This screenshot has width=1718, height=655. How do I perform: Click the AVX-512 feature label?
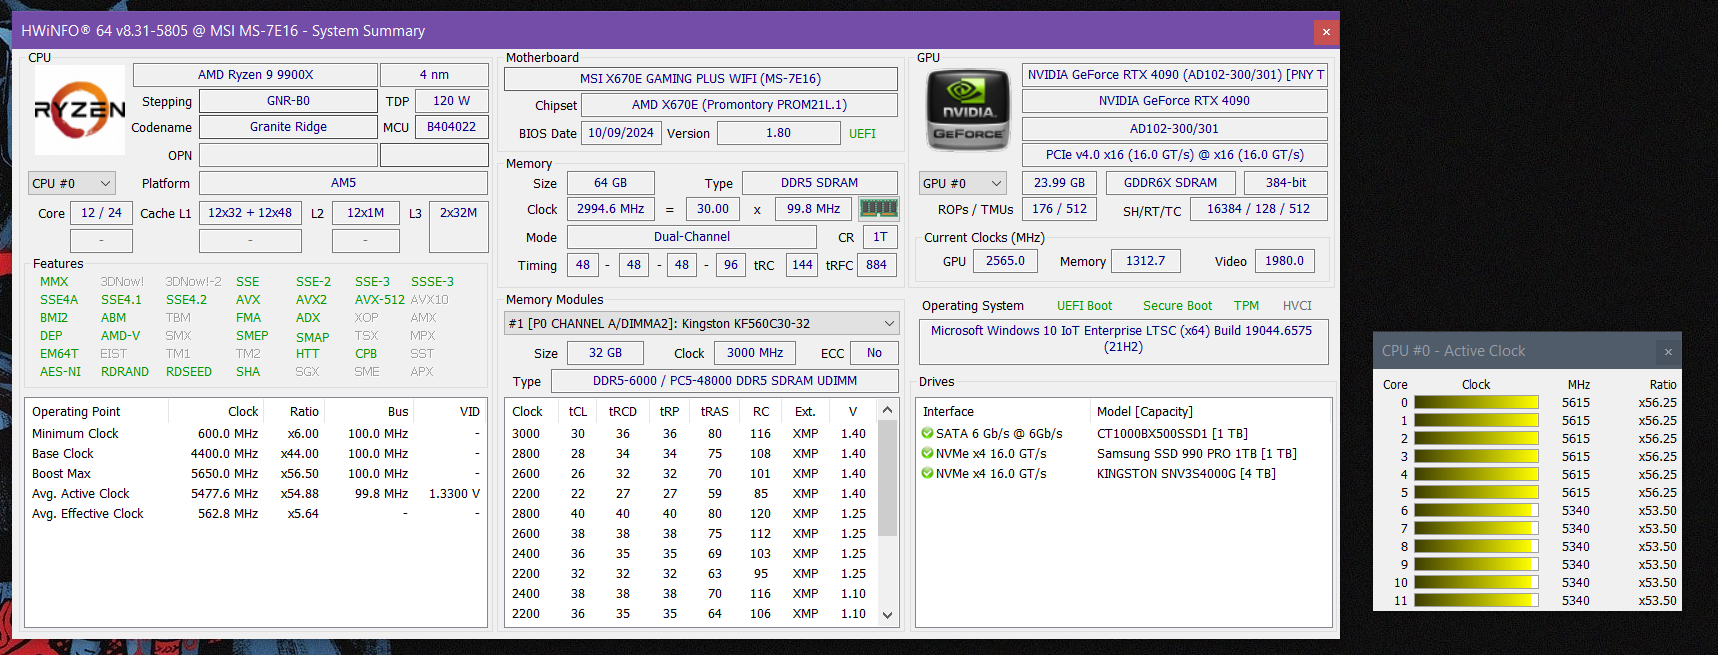click(x=379, y=300)
